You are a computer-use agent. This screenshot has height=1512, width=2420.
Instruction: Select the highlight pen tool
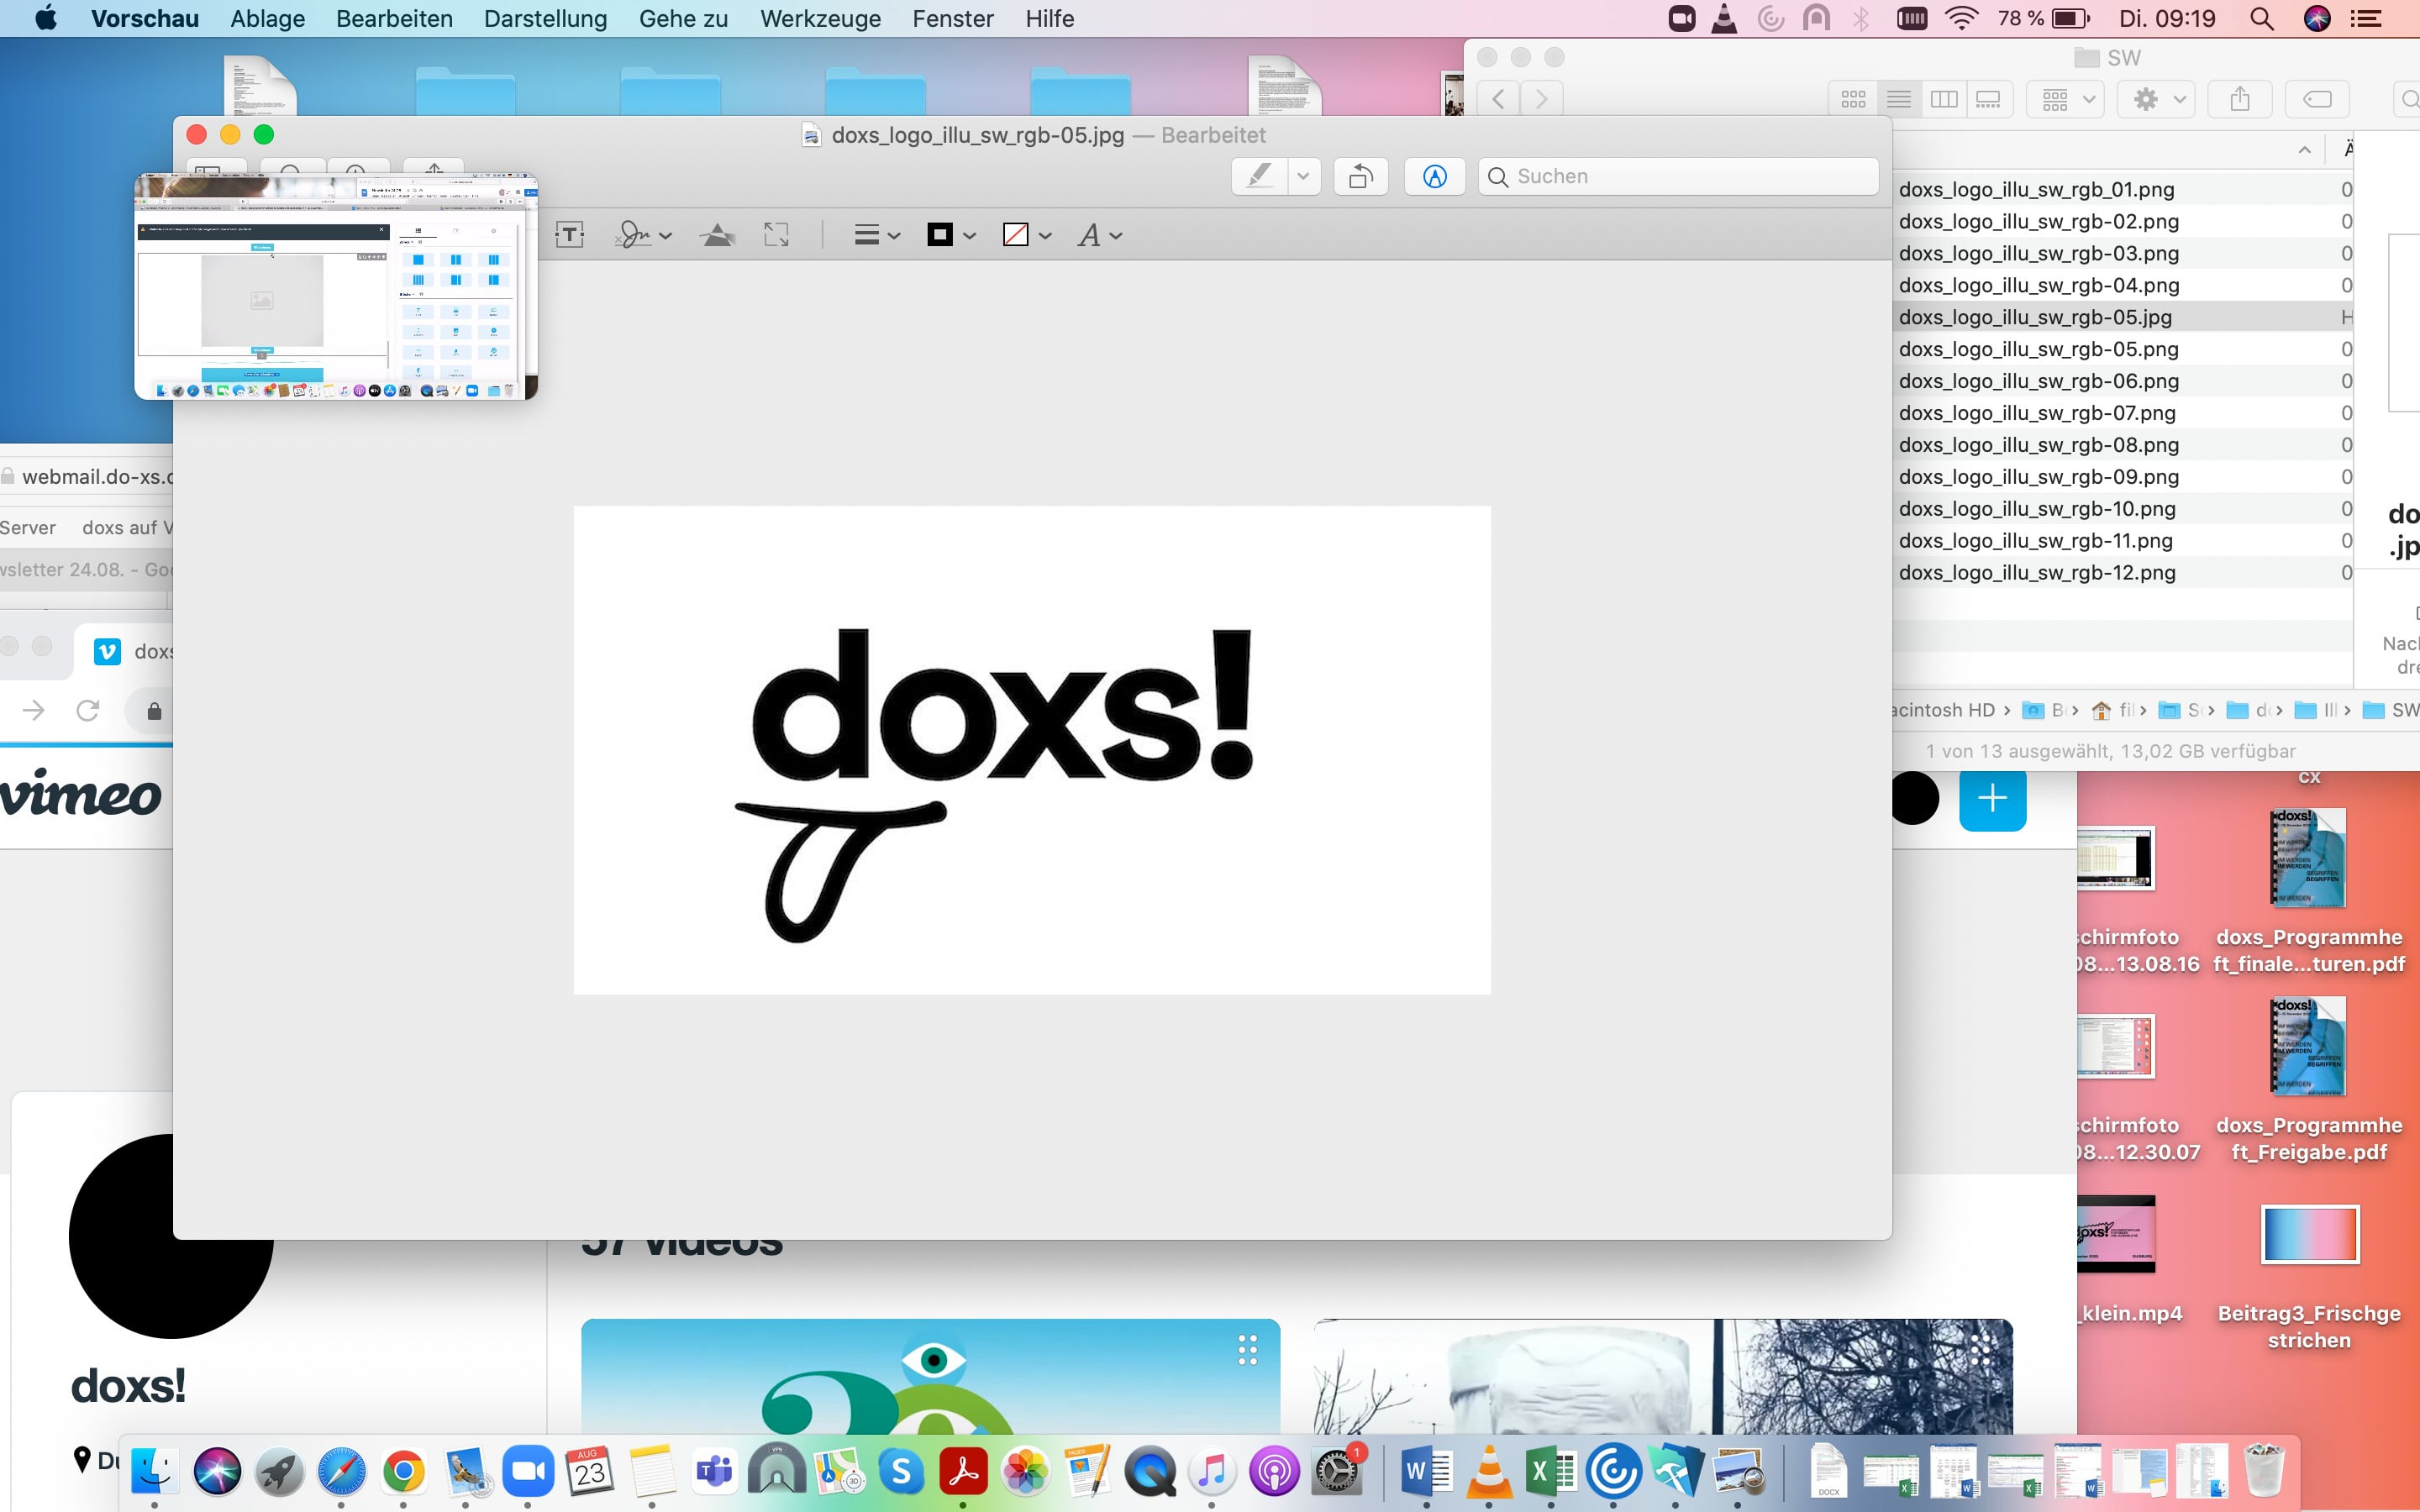point(1260,177)
